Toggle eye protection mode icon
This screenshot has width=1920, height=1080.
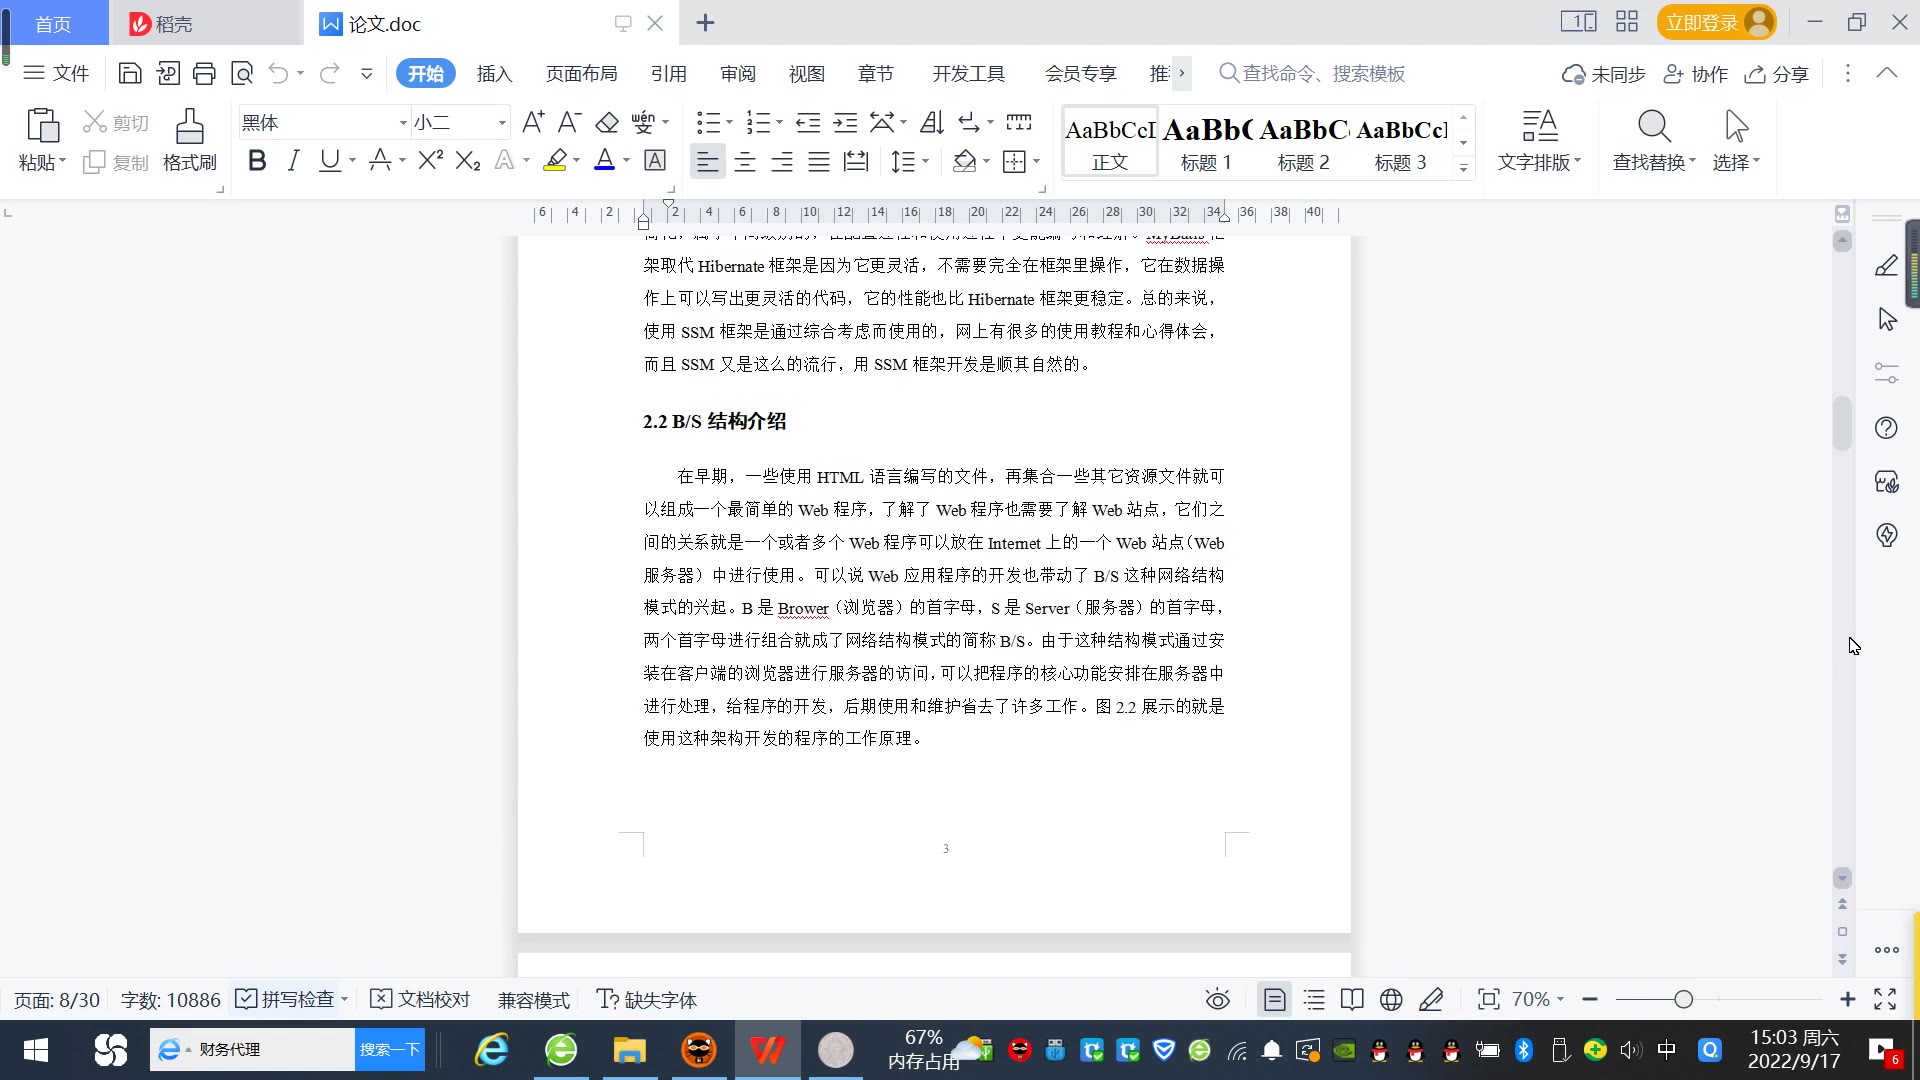pos(1217,999)
